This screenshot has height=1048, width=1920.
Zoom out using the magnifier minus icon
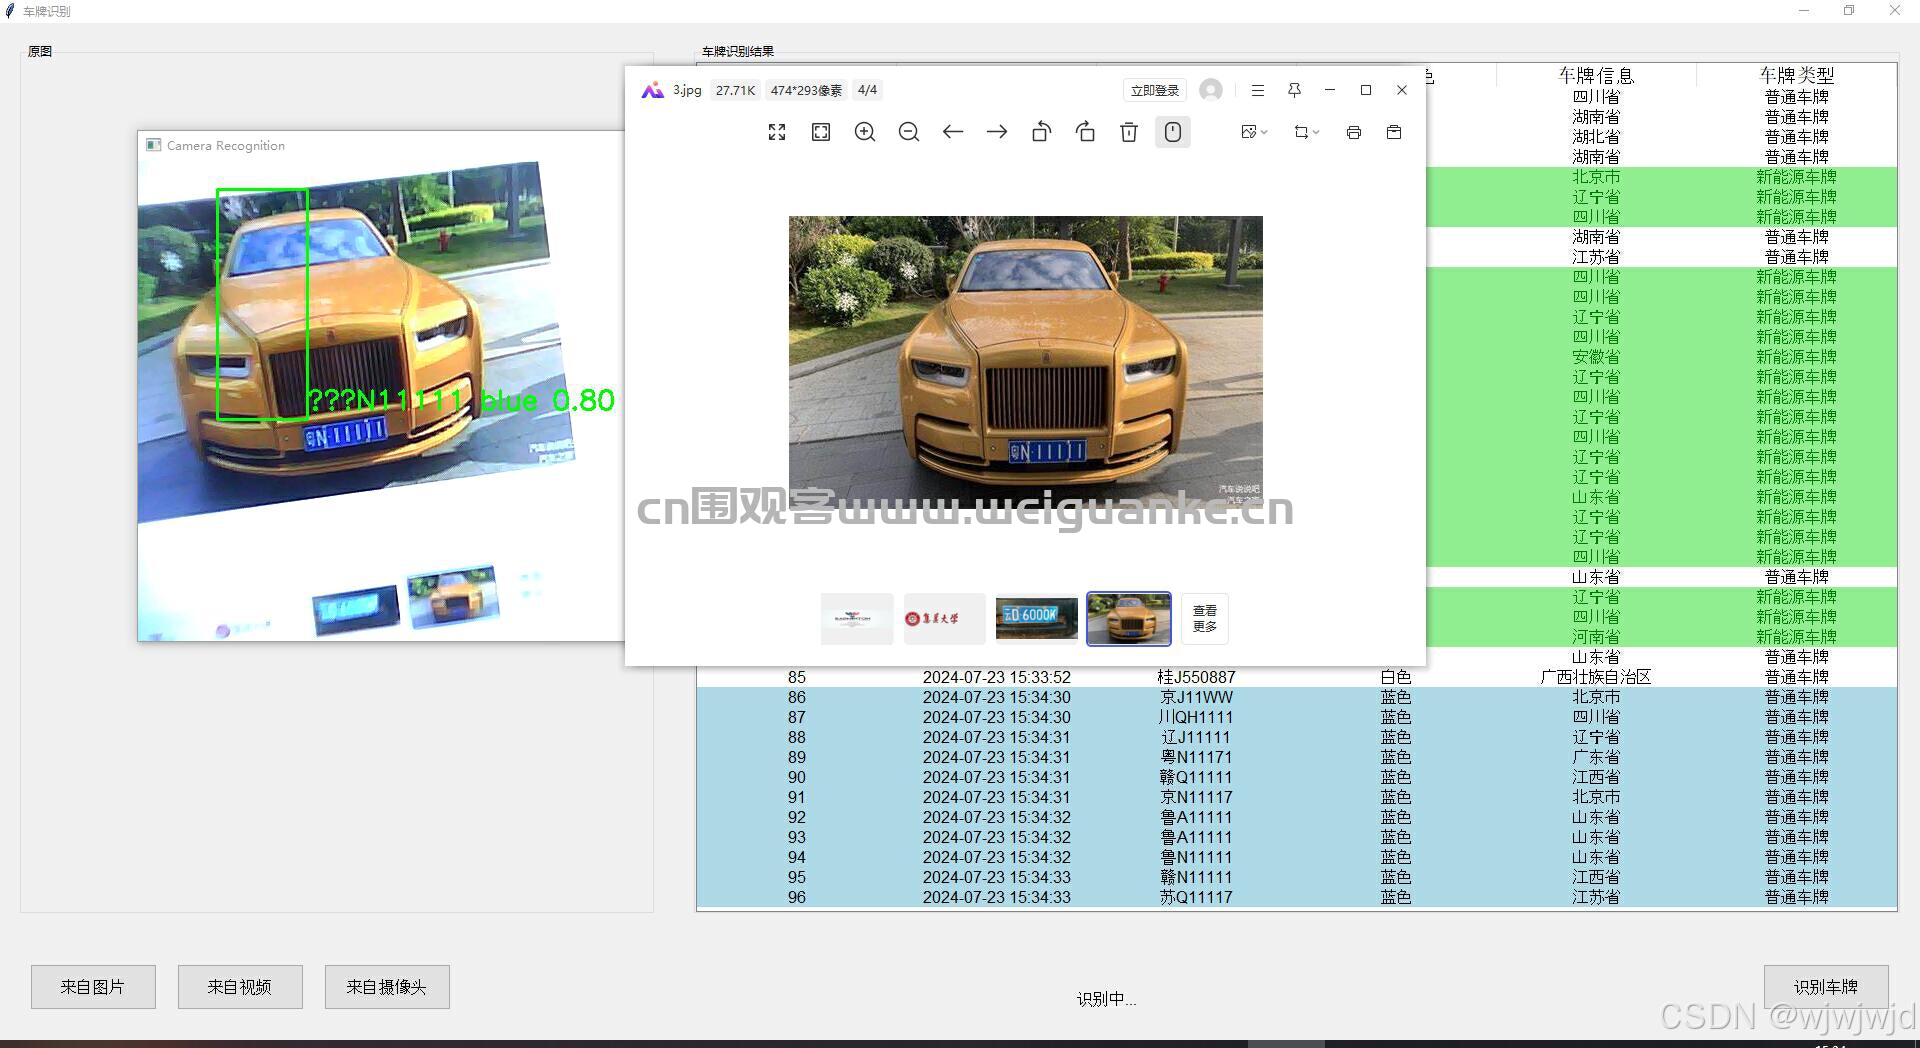coord(909,132)
